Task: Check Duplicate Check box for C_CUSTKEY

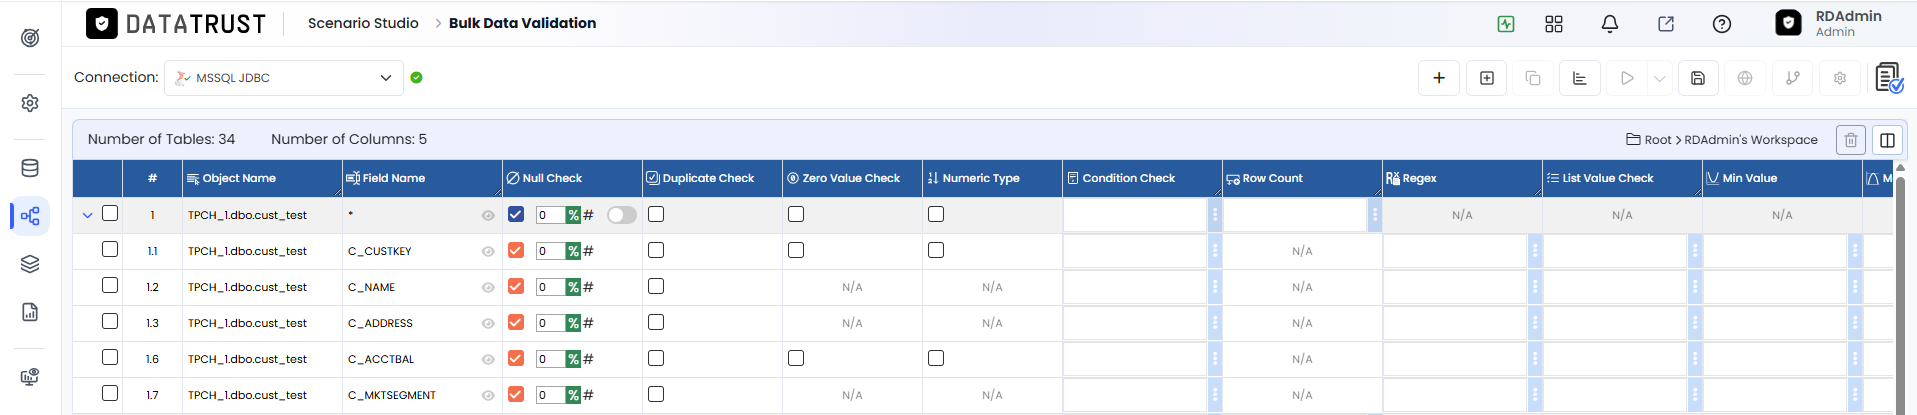Action: tap(656, 250)
